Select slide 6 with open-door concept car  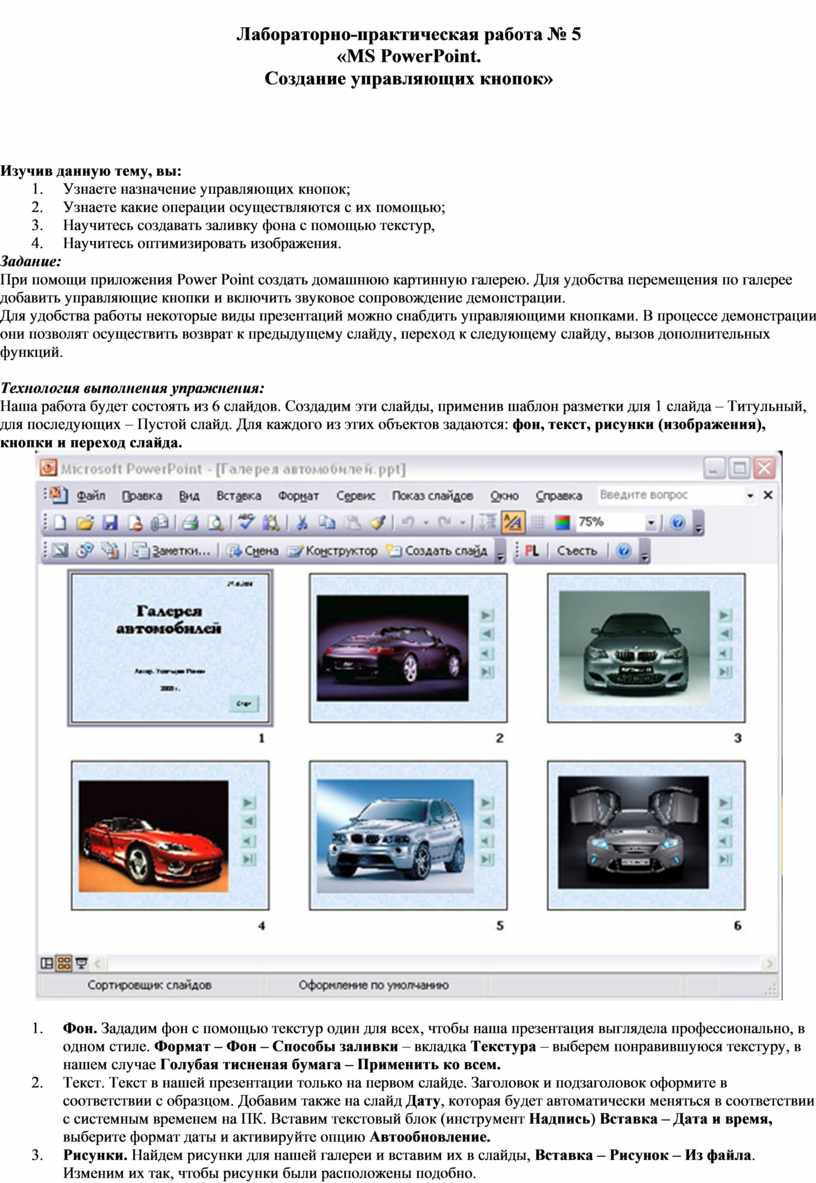(x=646, y=834)
